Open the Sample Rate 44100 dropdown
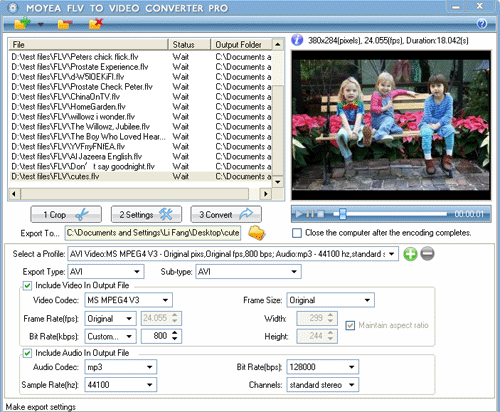 [150, 385]
